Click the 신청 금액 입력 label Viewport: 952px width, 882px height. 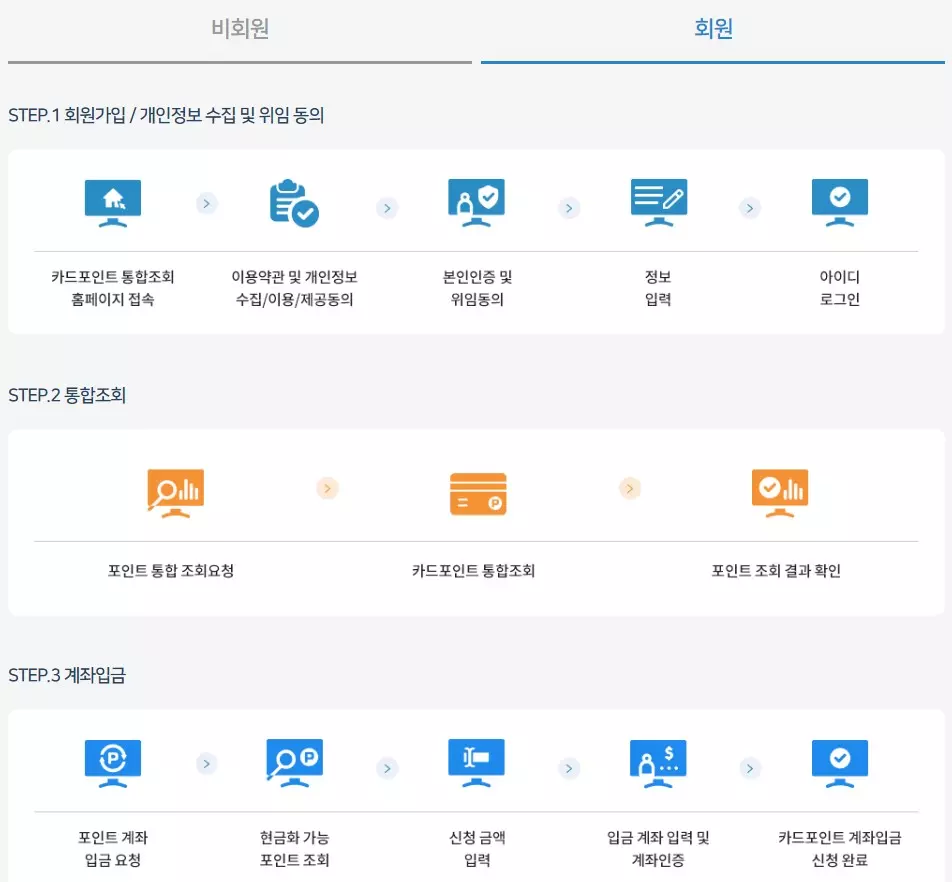click(x=477, y=849)
